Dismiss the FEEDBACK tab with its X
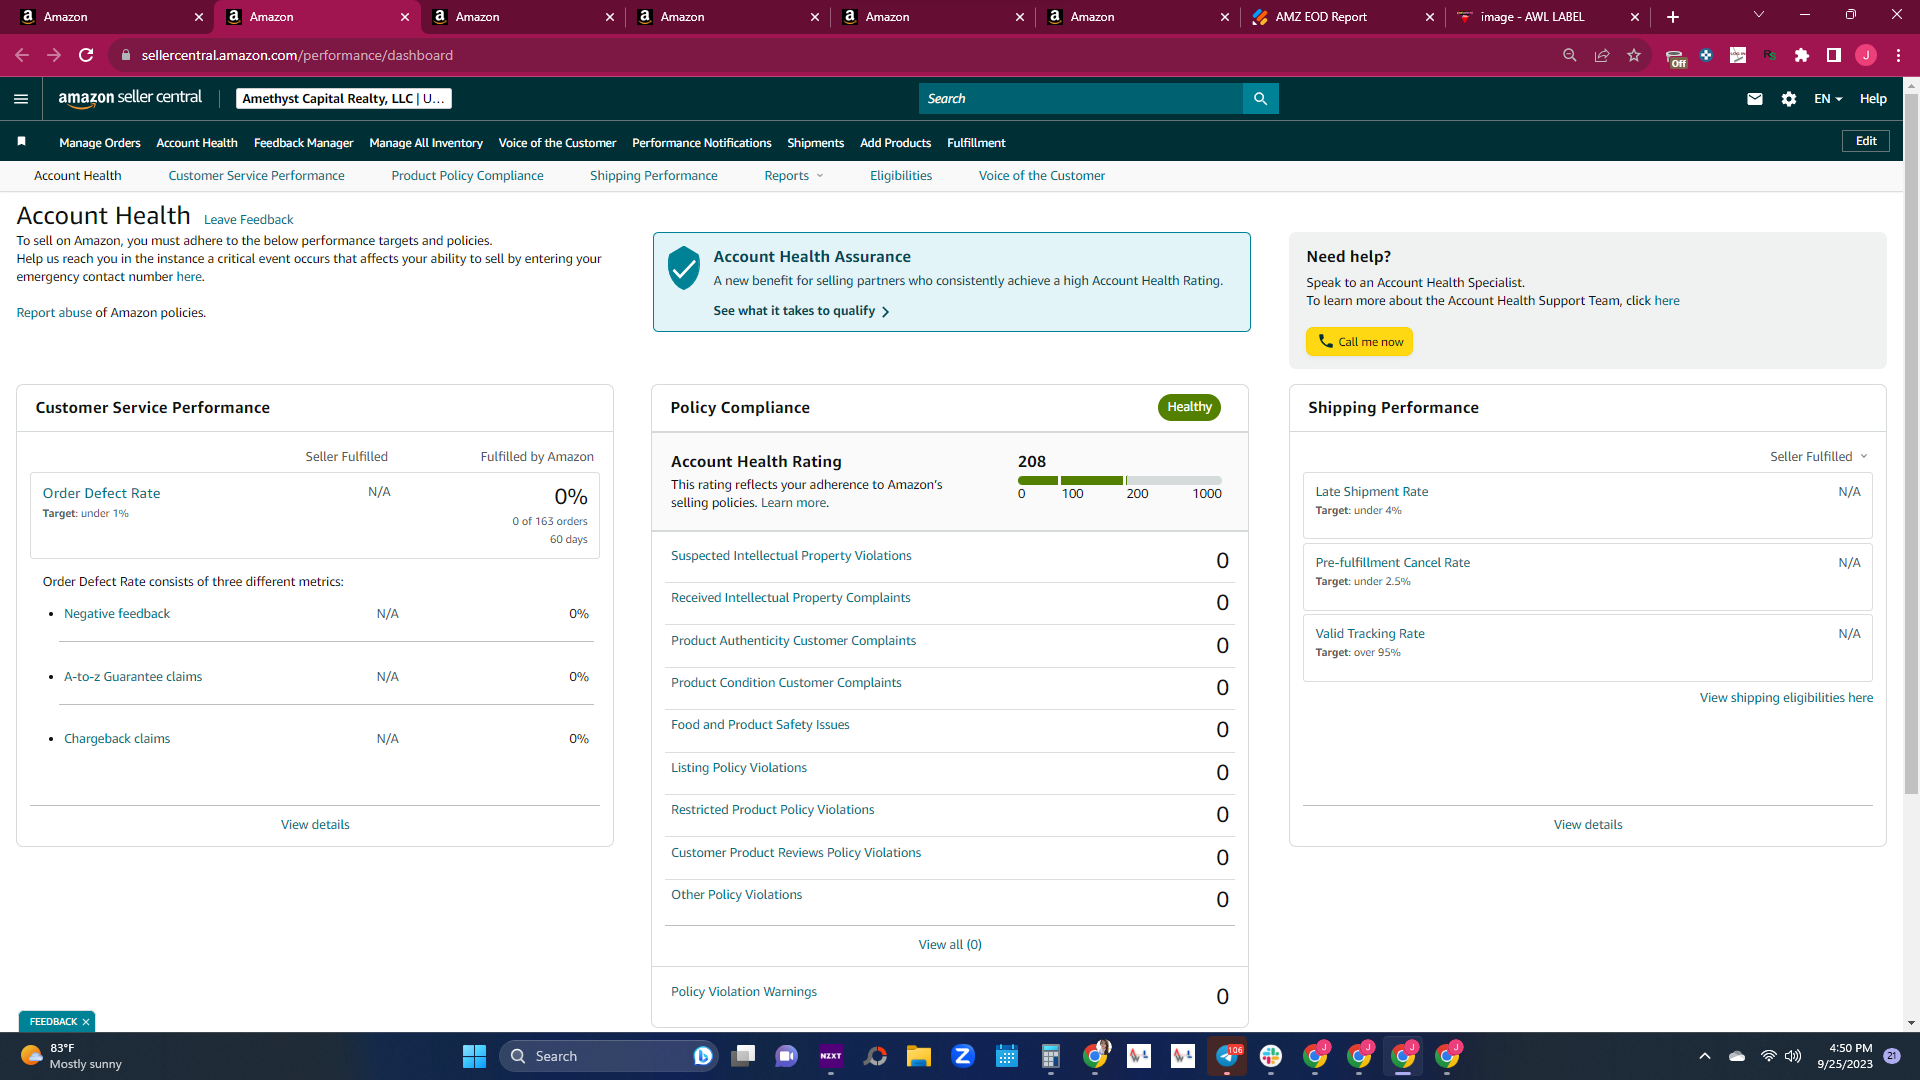The height and width of the screenshot is (1080, 1920). click(x=86, y=1022)
